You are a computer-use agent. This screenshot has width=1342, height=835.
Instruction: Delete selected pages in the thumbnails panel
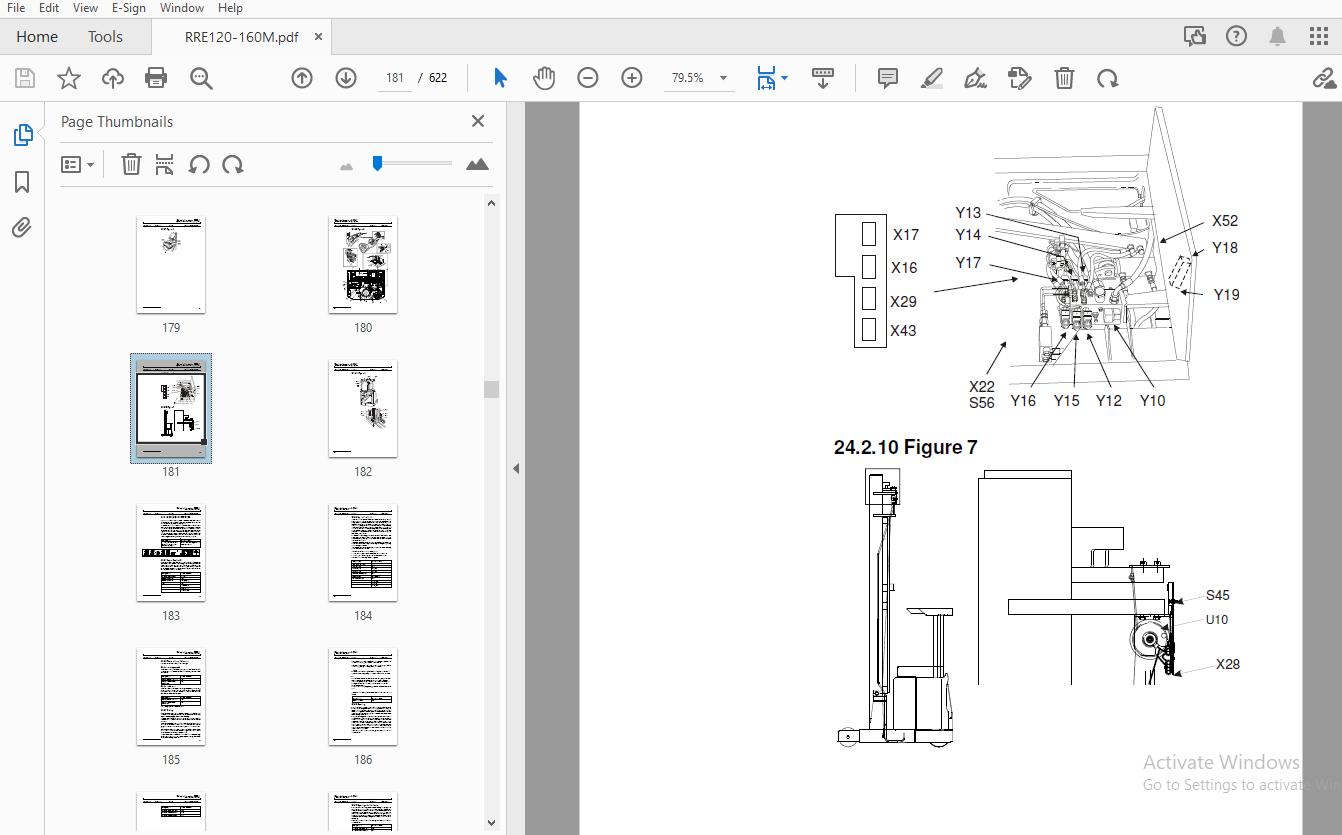tap(131, 164)
